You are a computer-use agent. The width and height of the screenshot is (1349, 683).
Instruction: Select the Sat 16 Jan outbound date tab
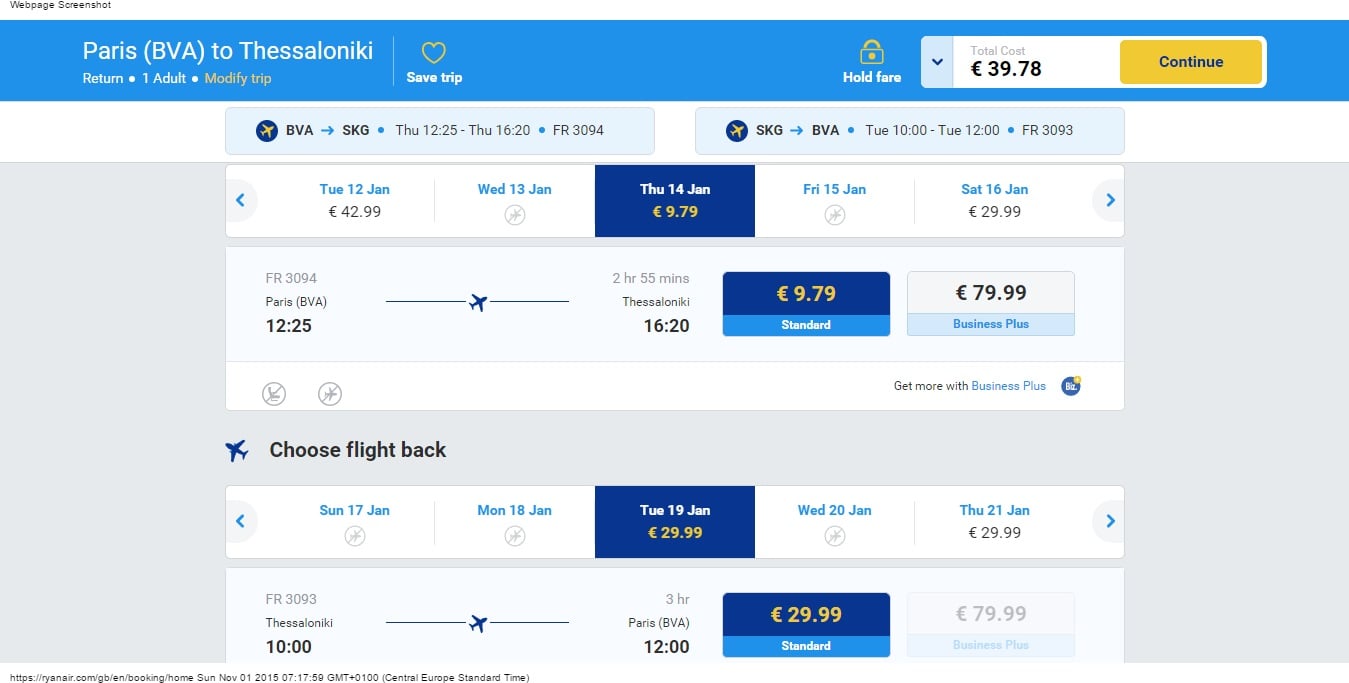point(994,201)
